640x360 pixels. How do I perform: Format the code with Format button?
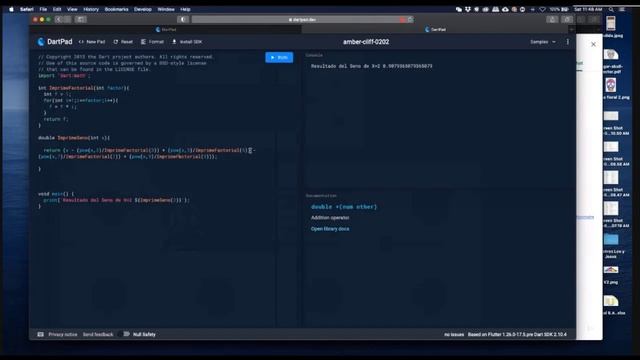152,42
